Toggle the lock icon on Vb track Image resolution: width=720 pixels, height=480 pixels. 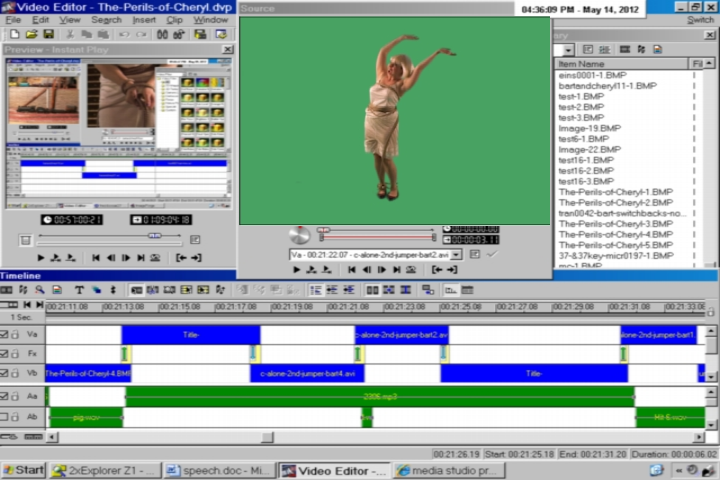[15, 373]
